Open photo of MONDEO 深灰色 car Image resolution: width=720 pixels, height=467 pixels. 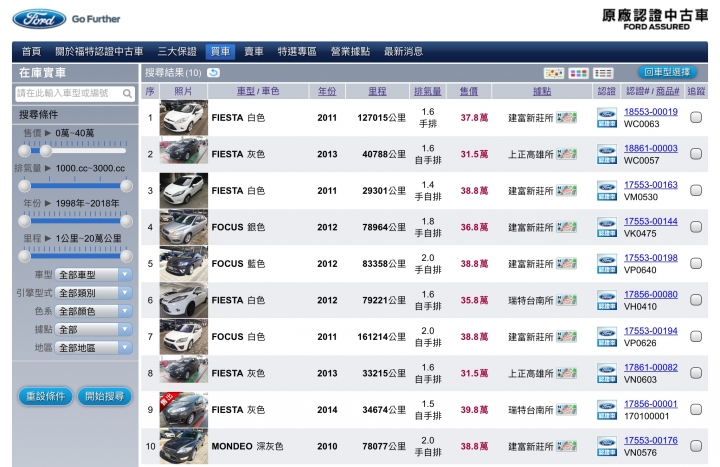[x=184, y=446]
